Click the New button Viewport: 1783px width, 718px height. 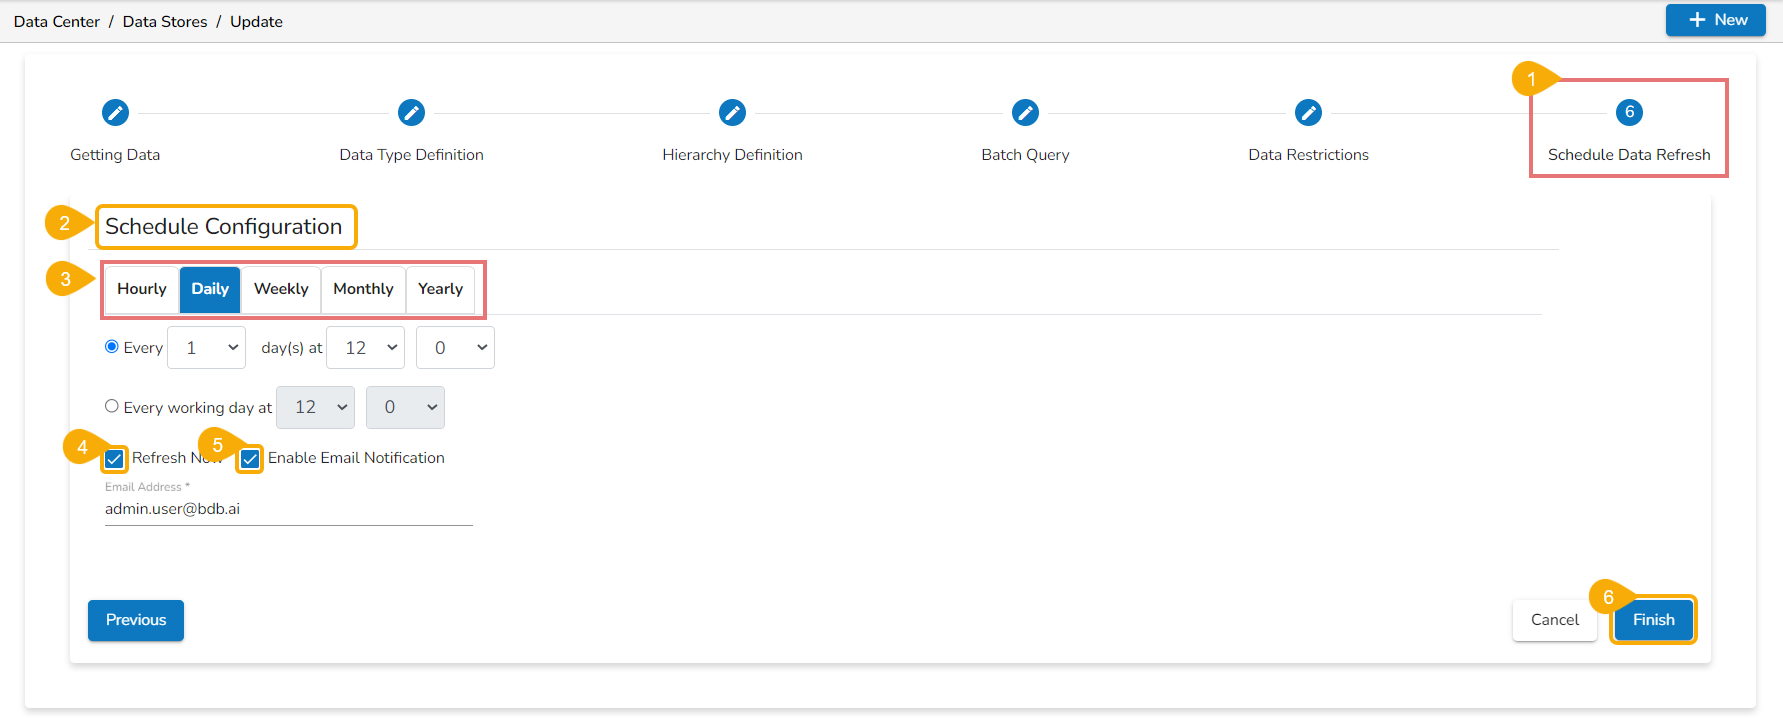tap(1716, 20)
